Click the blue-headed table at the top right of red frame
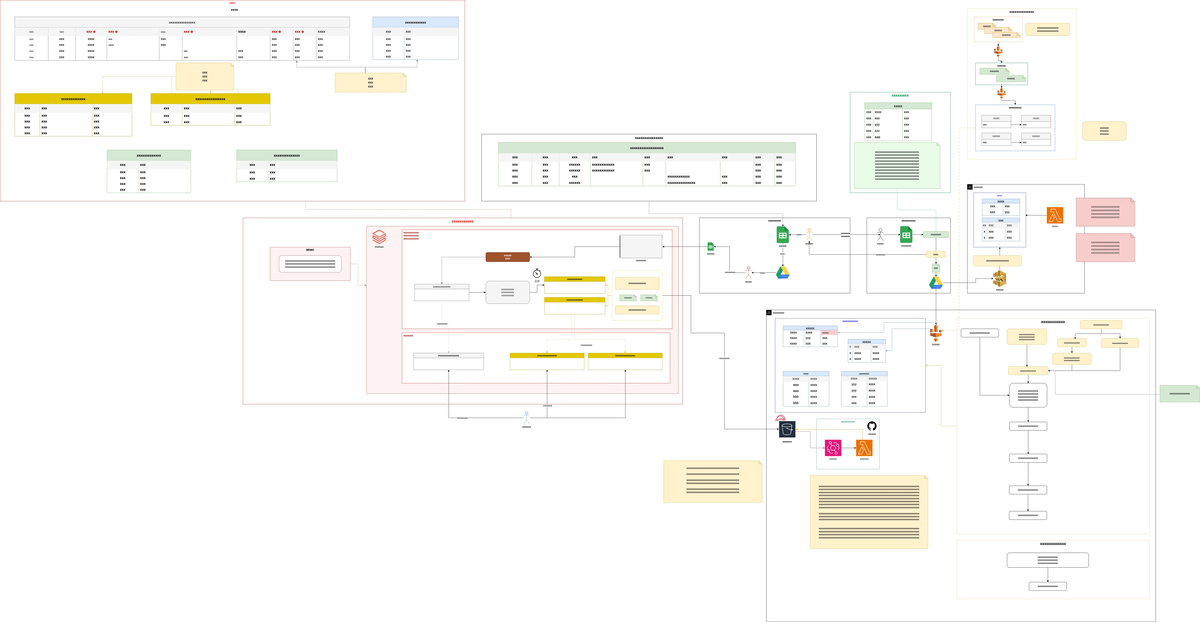This screenshot has height=622, width=1200. [x=415, y=38]
